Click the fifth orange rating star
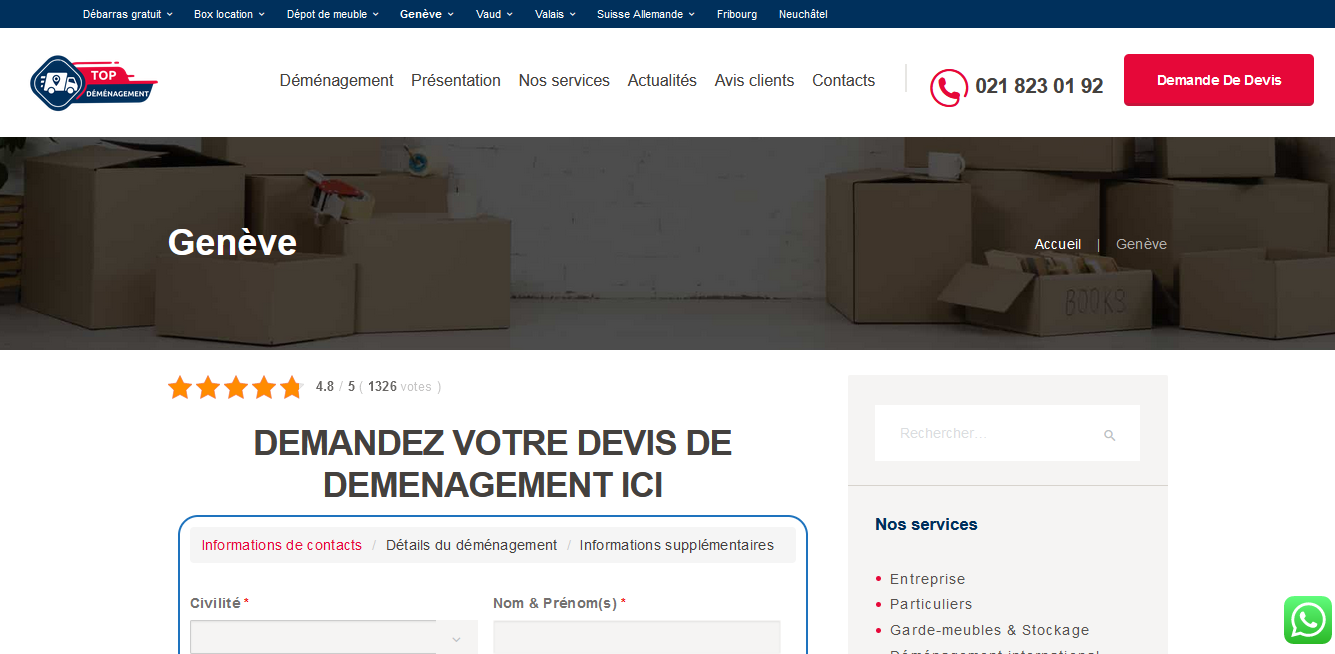The height and width of the screenshot is (654, 1335). tap(291, 388)
